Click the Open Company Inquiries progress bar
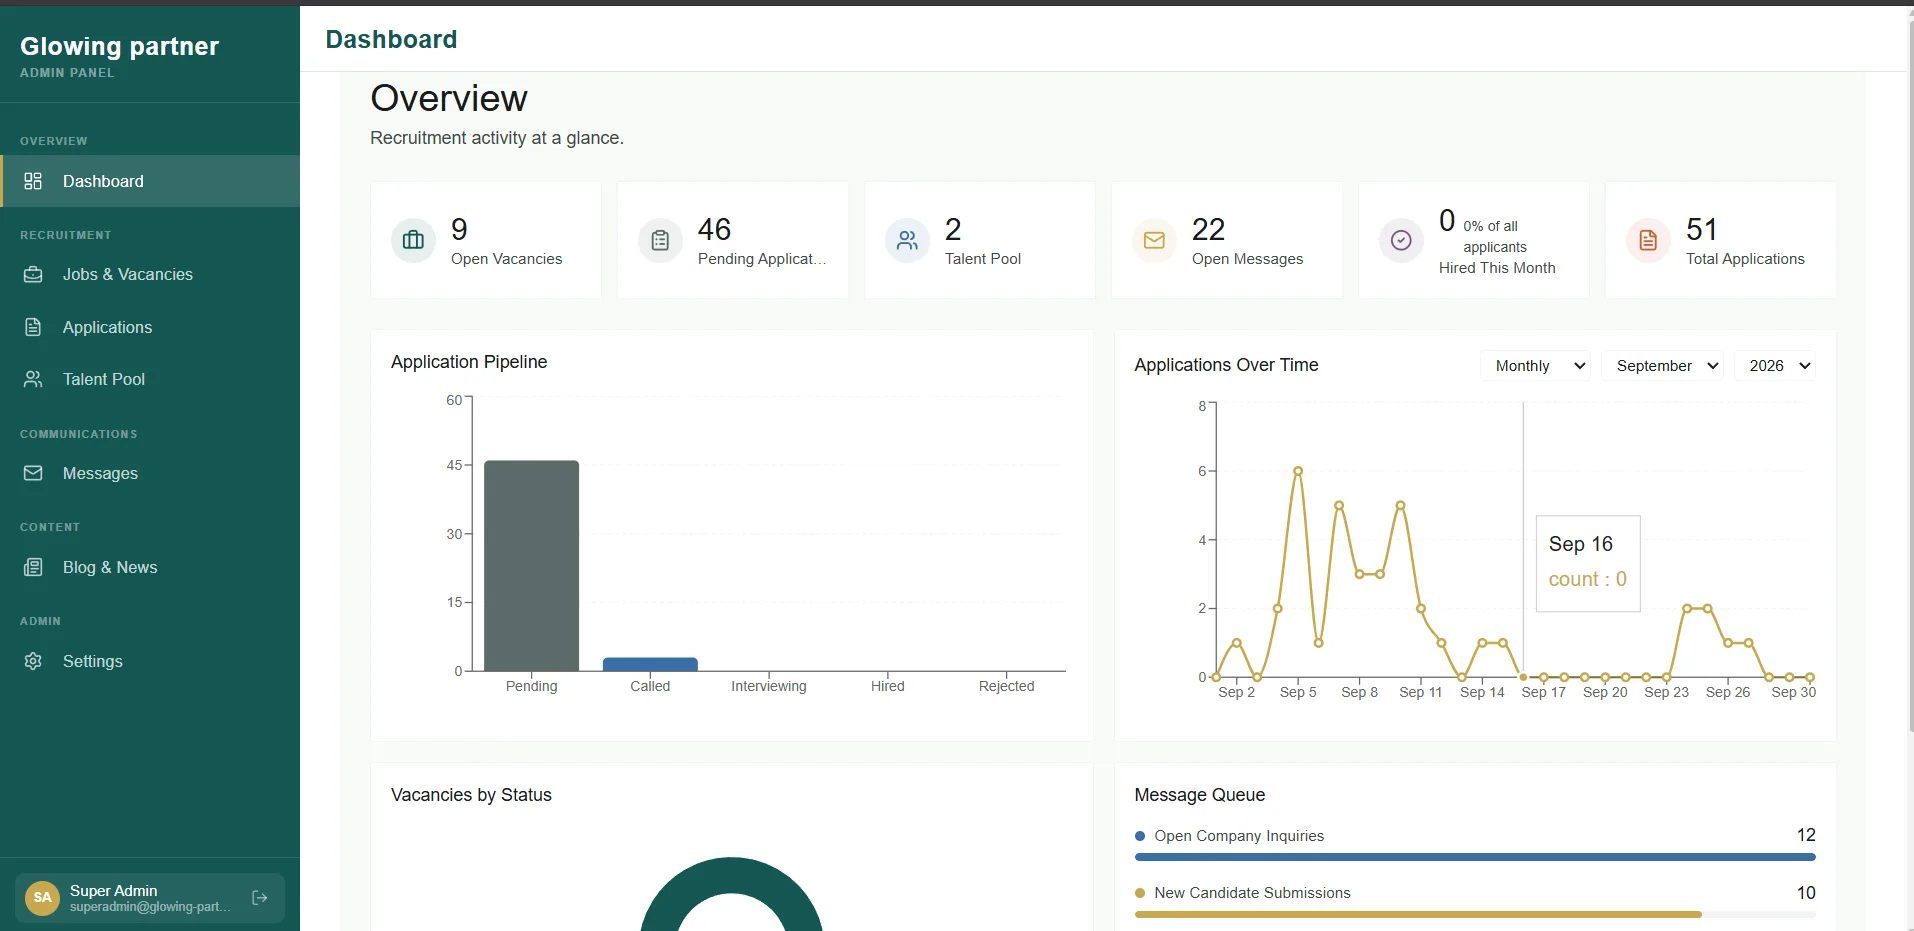Viewport: 1914px width, 931px height. 1475,857
